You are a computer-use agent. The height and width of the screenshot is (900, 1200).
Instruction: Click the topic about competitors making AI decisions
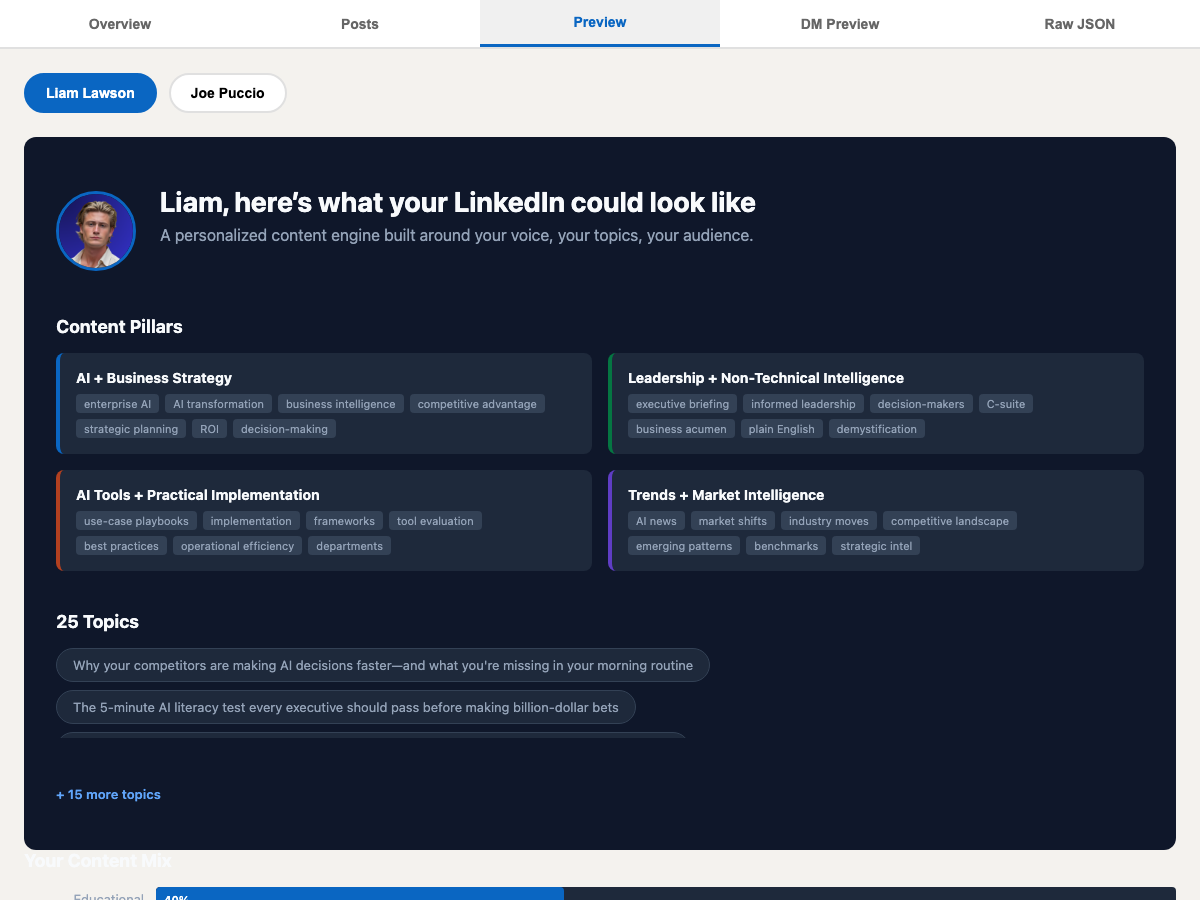click(382, 664)
